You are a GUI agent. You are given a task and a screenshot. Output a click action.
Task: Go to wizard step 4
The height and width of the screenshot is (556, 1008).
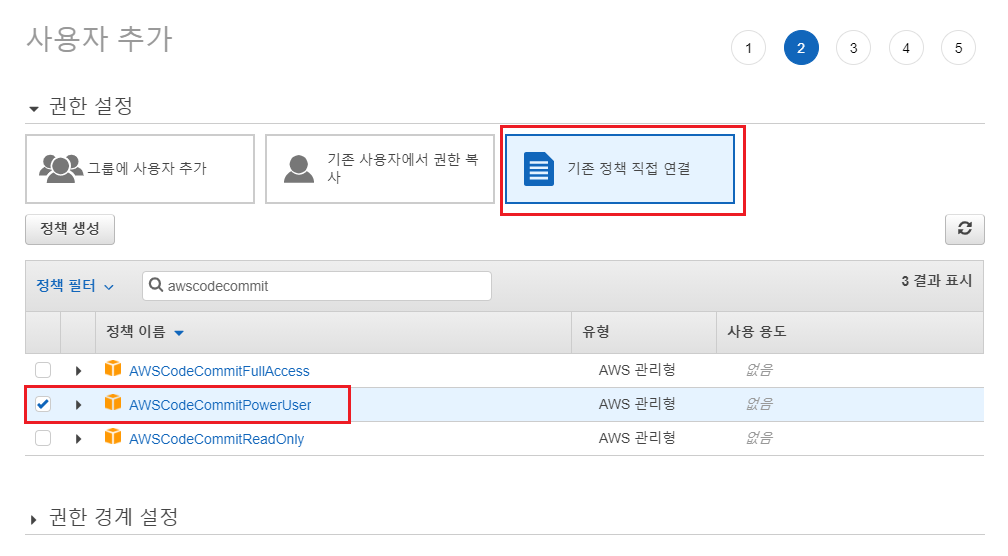pyautogui.click(x=906, y=48)
